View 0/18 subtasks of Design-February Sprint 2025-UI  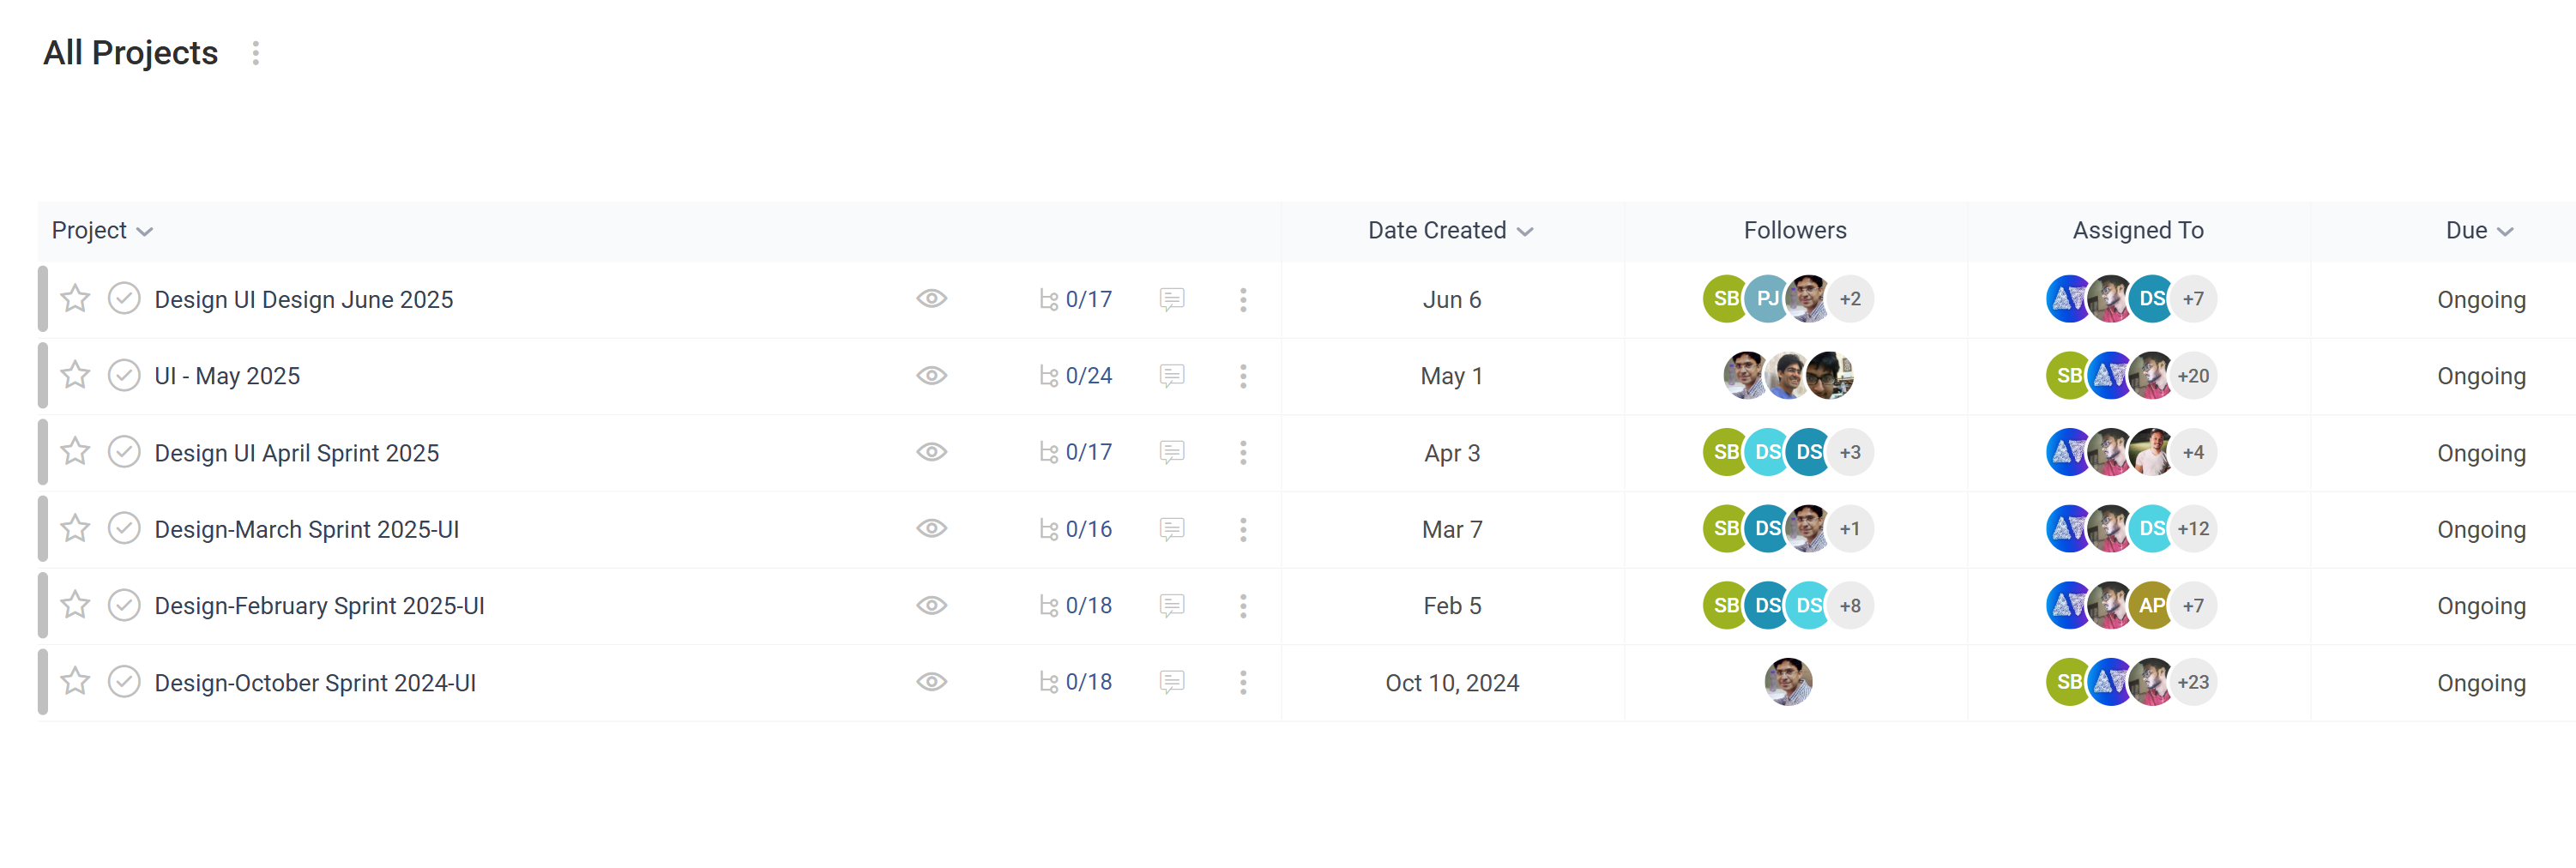(x=1076, y=605)
